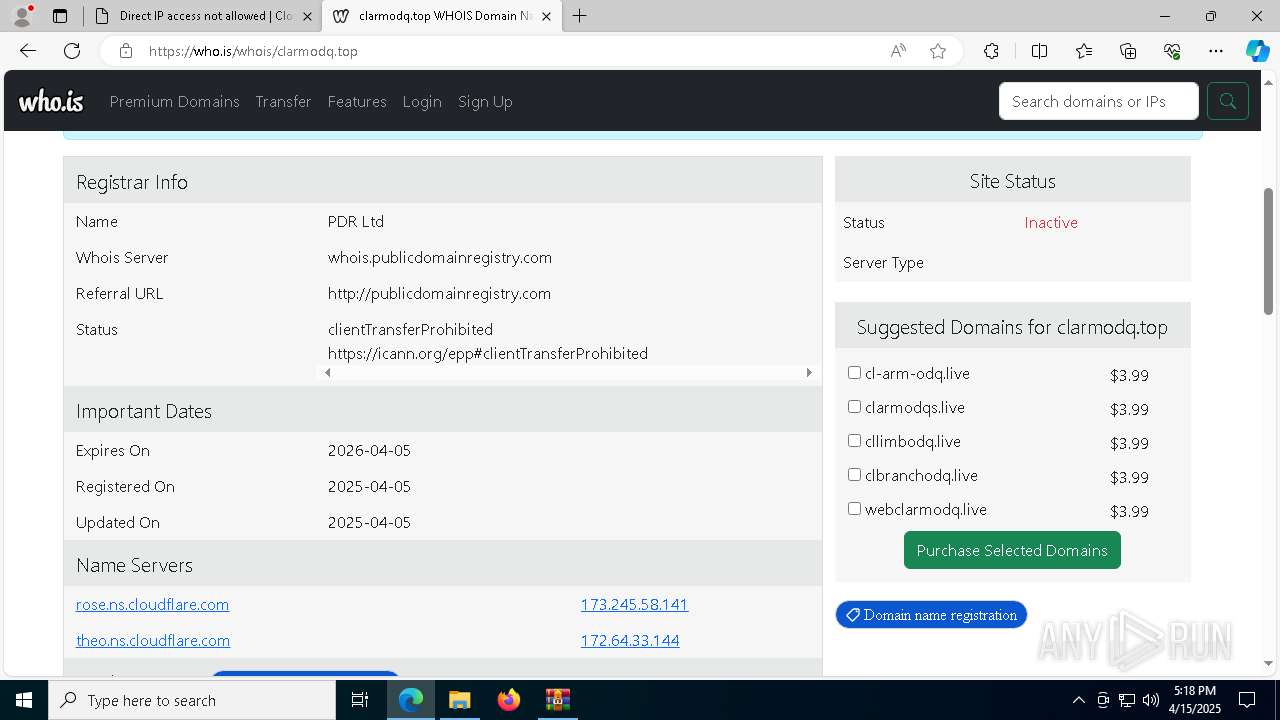This screenshot has width=1280, height=720.
Task: Open WinRAR from taskbar
Action: click(x=557, y=700)
